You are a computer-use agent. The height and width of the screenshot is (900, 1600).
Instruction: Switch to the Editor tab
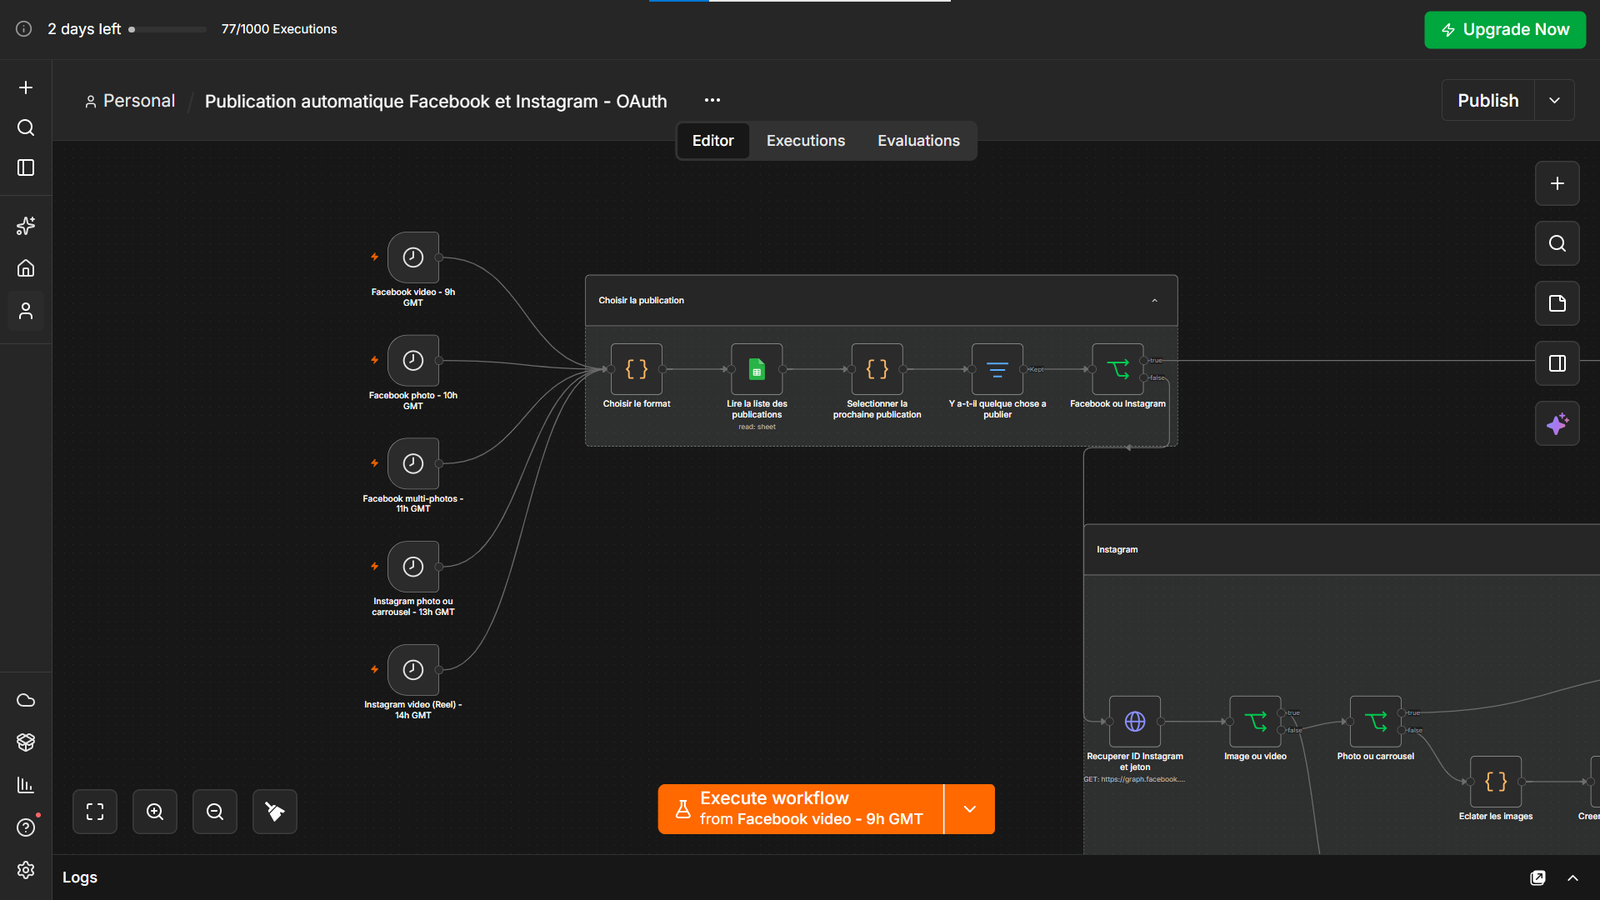point(713,141)
